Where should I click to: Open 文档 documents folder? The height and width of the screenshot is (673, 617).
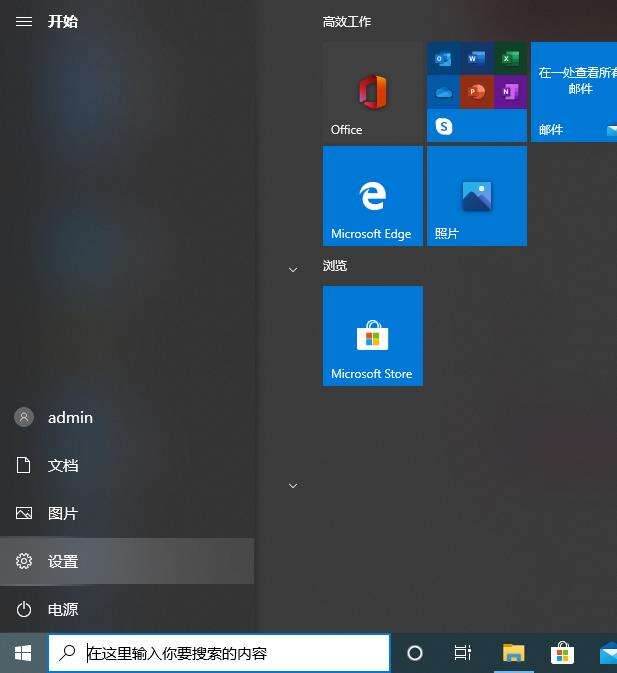tap(127, 465)
